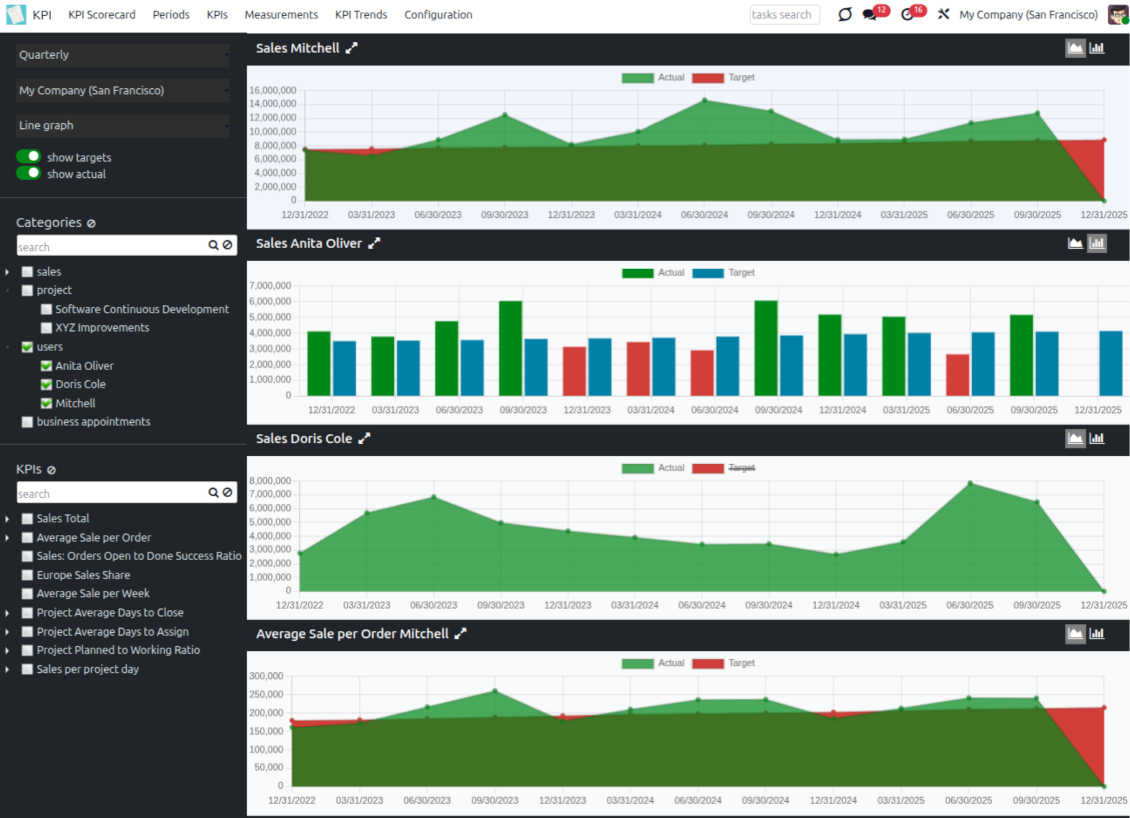The height and width of the screenshot is (818, 1130).
Task: Expand the sales category tree node
Action: click(7, 272)
